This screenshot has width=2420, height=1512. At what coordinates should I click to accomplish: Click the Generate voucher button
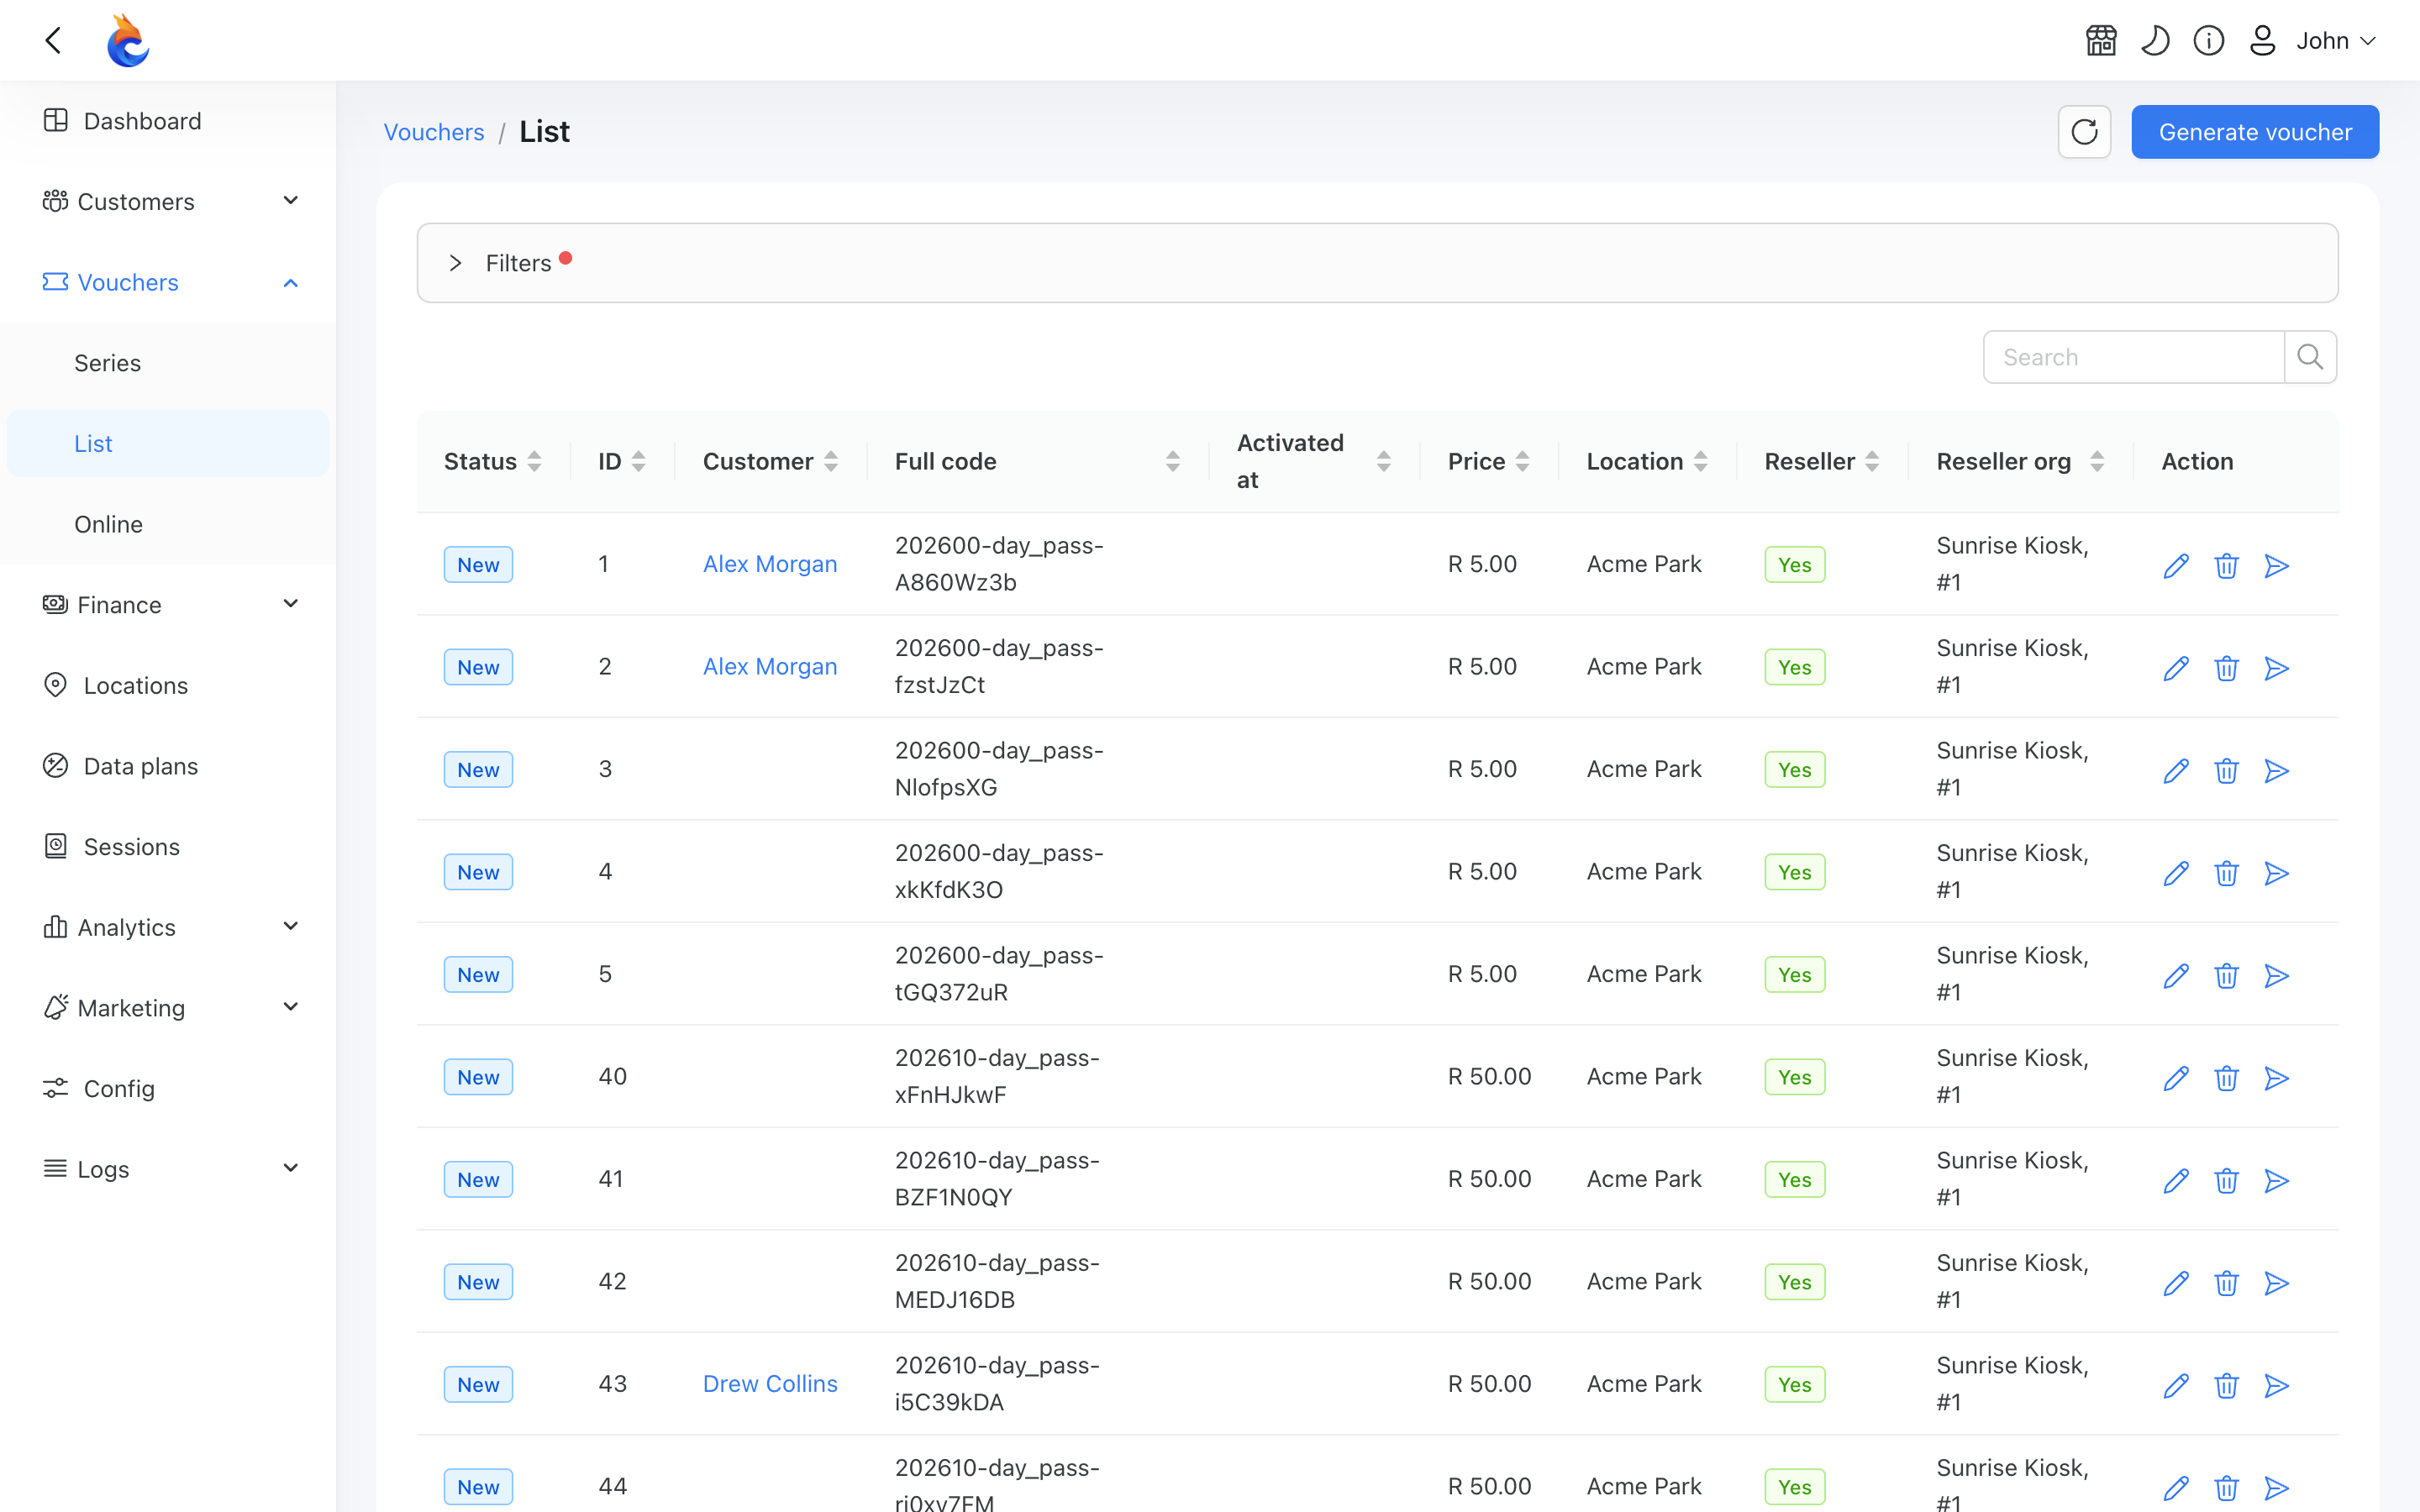(2255, 132)
